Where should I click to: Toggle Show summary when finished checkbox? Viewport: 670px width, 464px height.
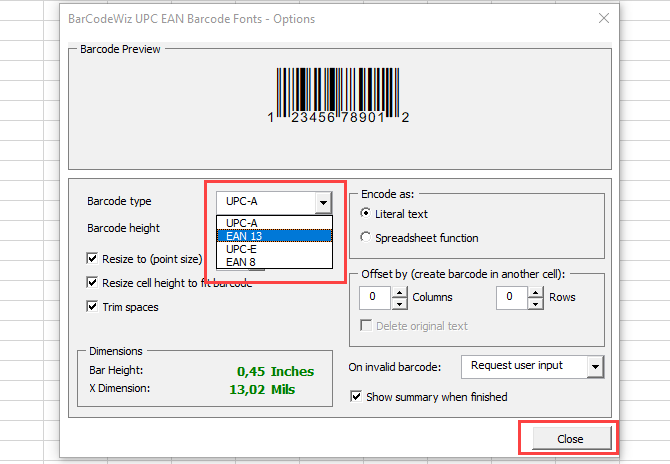pyautogui.click(x=356, y=396)
